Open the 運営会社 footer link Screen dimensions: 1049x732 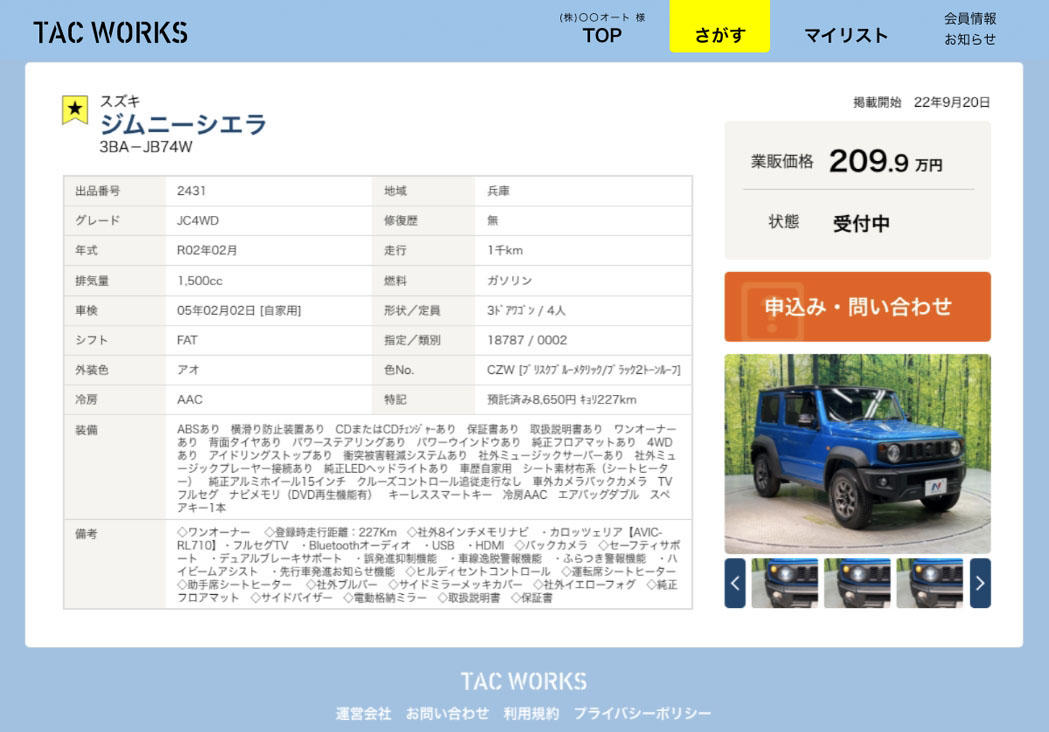tap(363, 713)
